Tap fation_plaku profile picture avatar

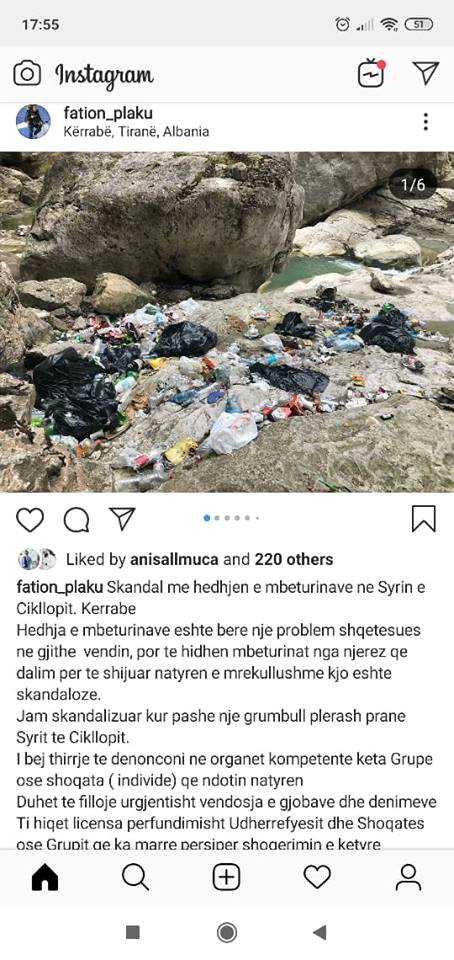pyautogui.click(x=33, y=121)
